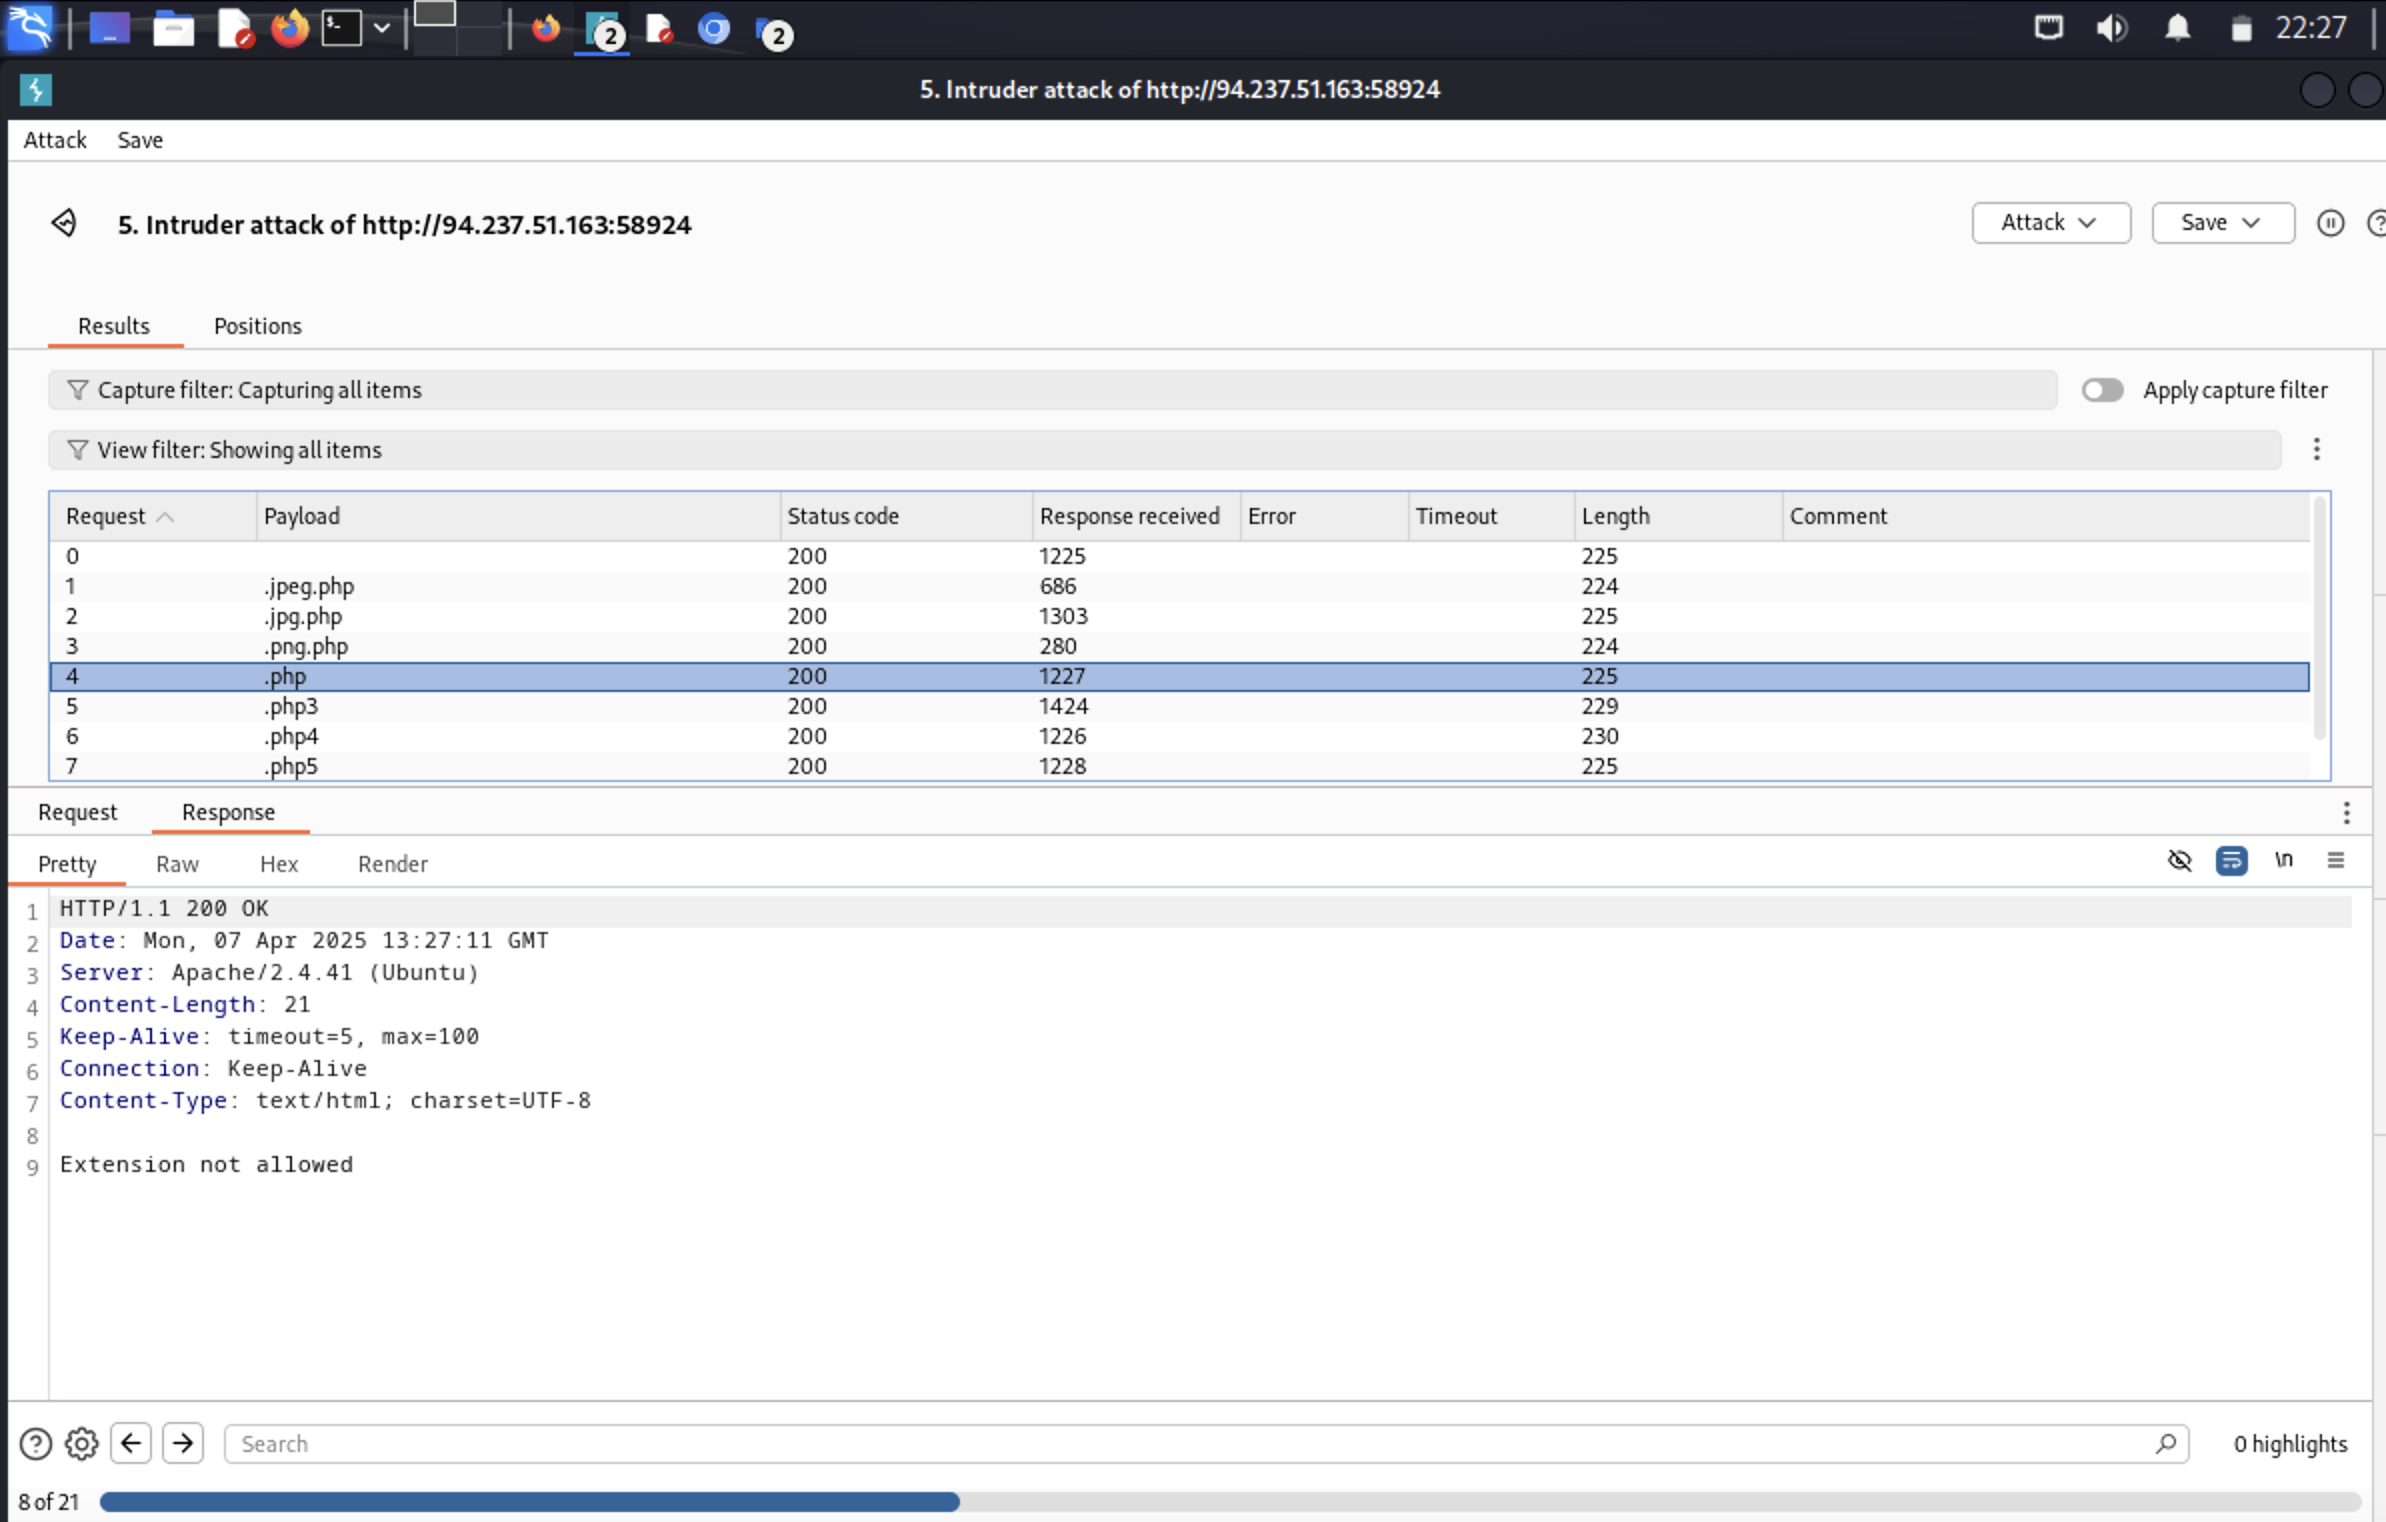The image size is (2386, 1522).
Task: Open results table options kebab menu
Action: pyautogui.click(x=2316, y=450)
